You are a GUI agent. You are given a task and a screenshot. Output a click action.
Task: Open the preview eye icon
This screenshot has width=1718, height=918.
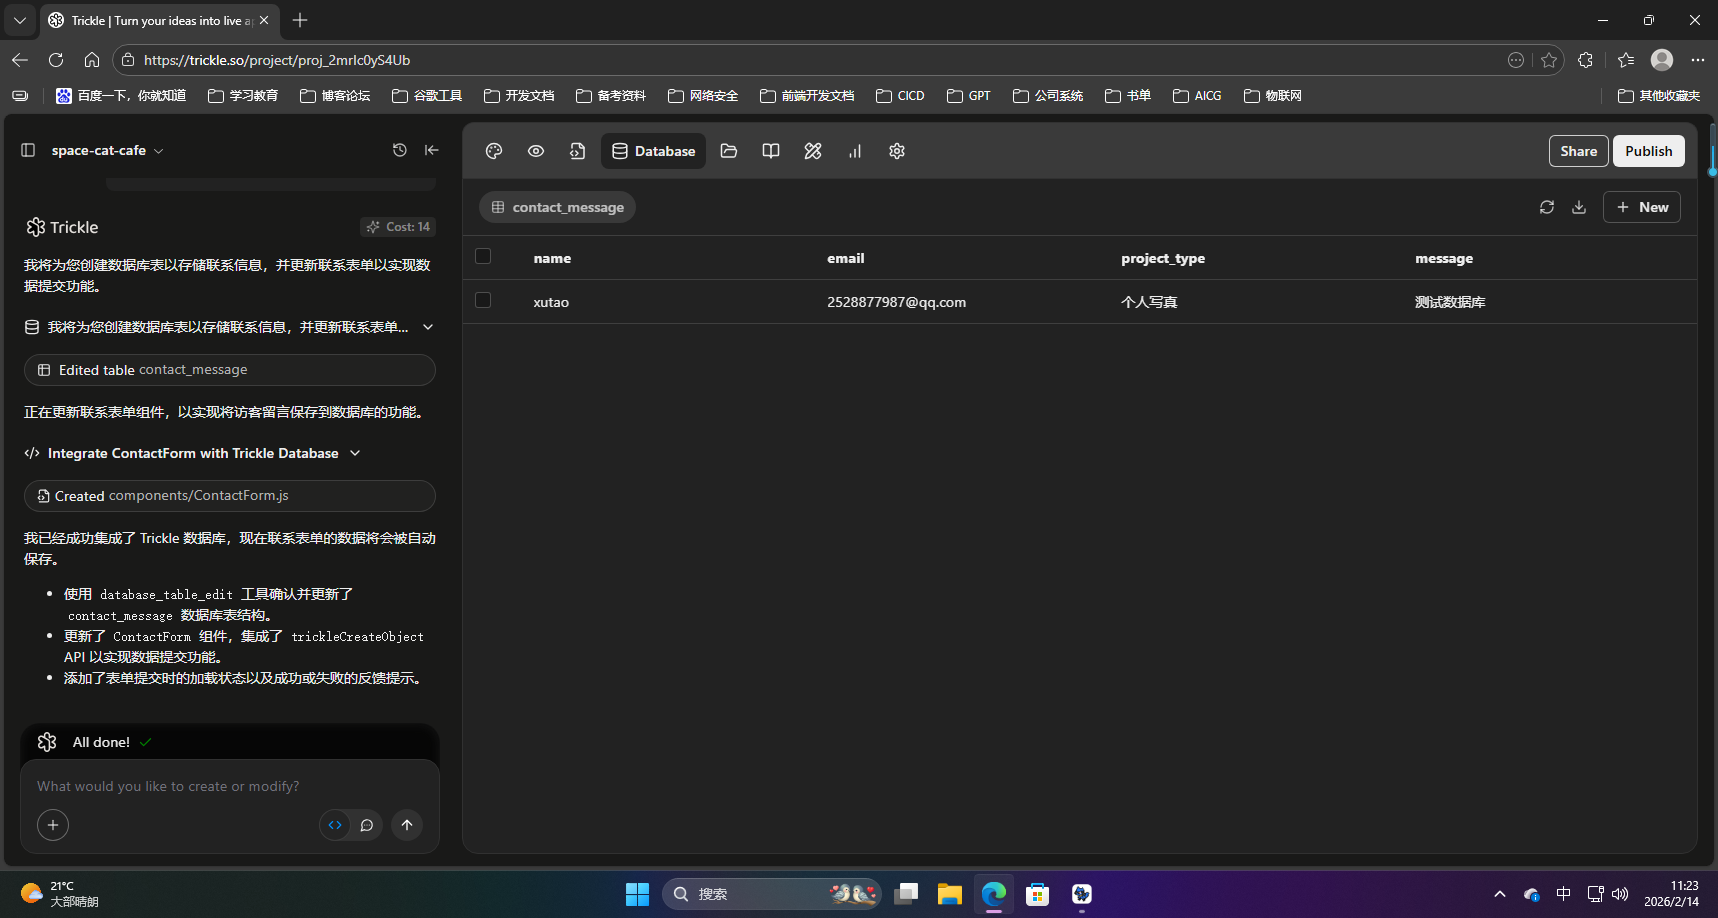tap(536, 151)
